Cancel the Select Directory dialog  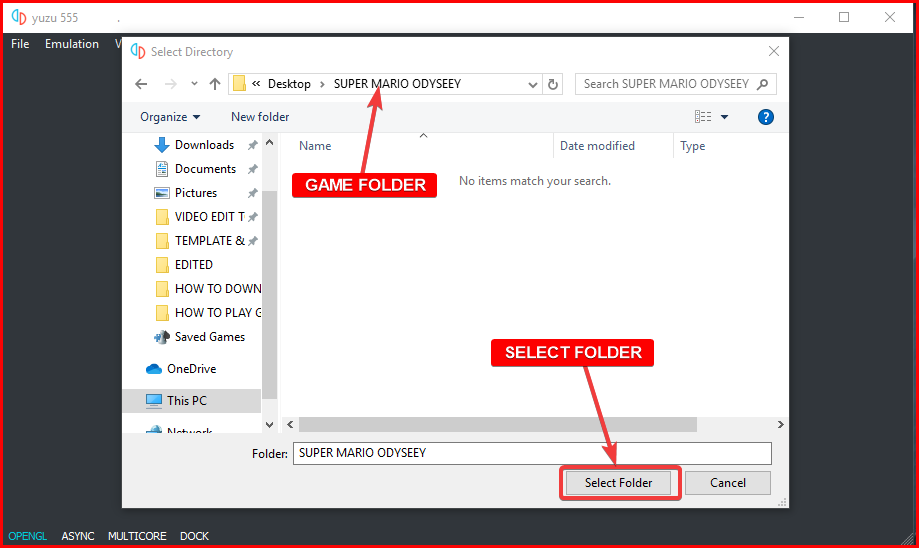click(728, 483)
